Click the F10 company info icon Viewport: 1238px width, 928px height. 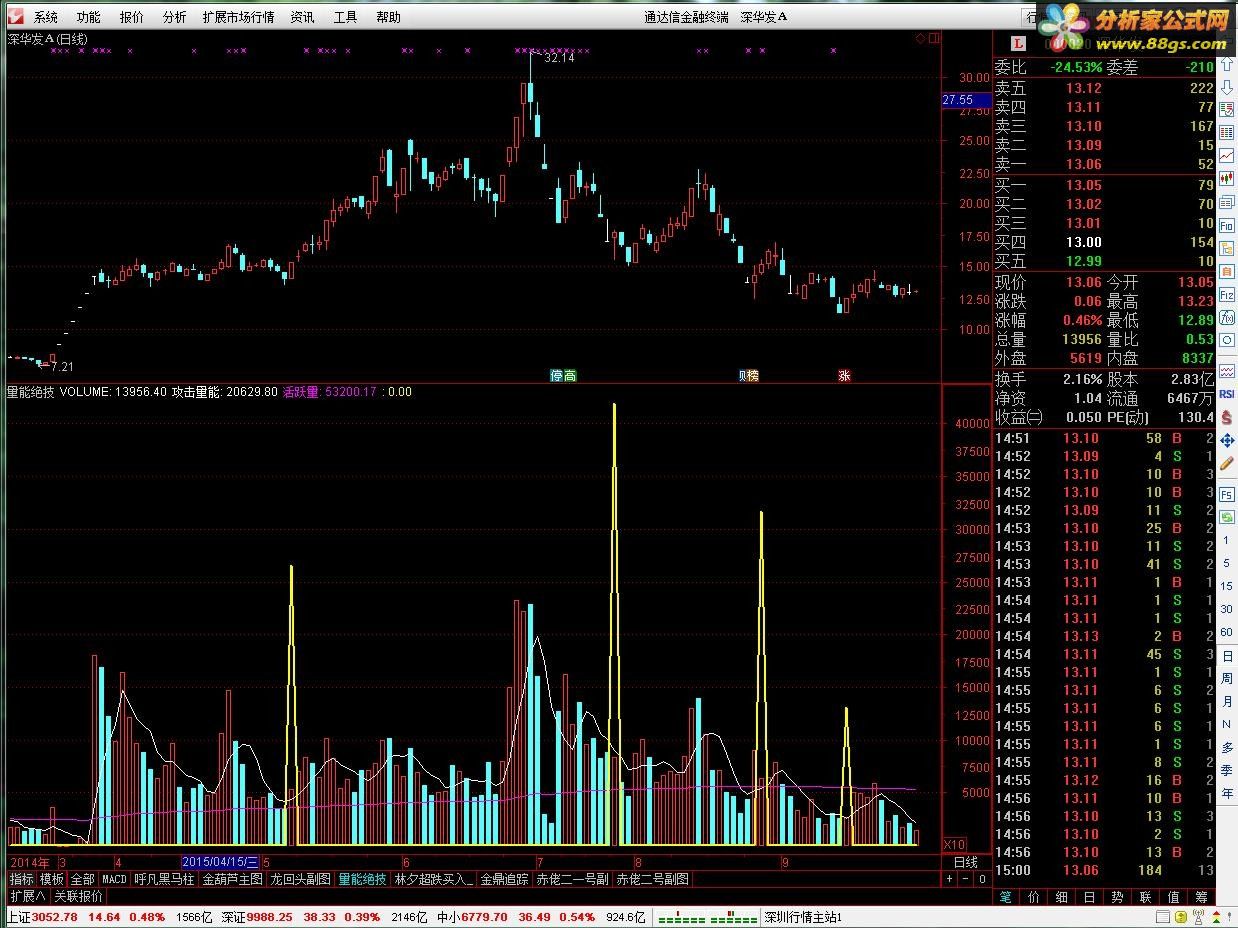(x=1226, y=225)
